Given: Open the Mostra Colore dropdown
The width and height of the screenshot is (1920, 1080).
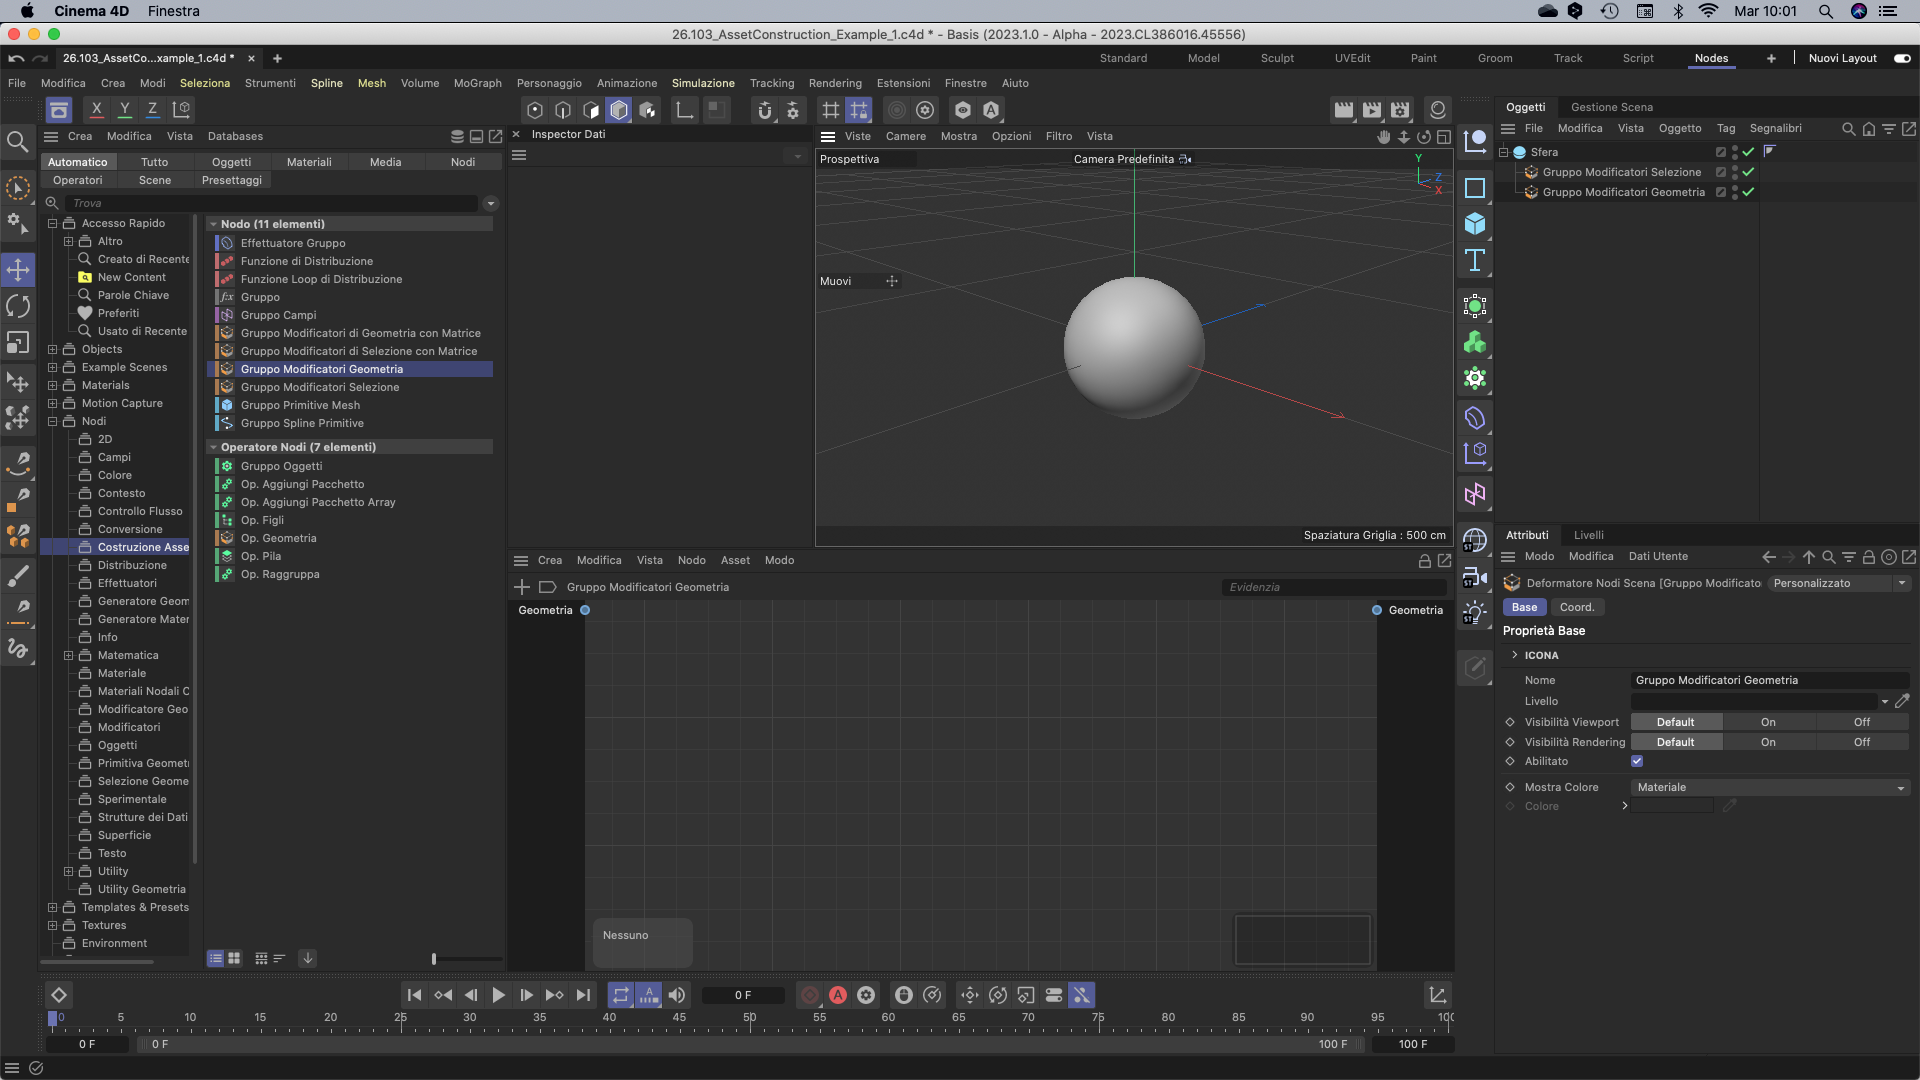Looking at the screenshot, I should [x=1770, y=787].
